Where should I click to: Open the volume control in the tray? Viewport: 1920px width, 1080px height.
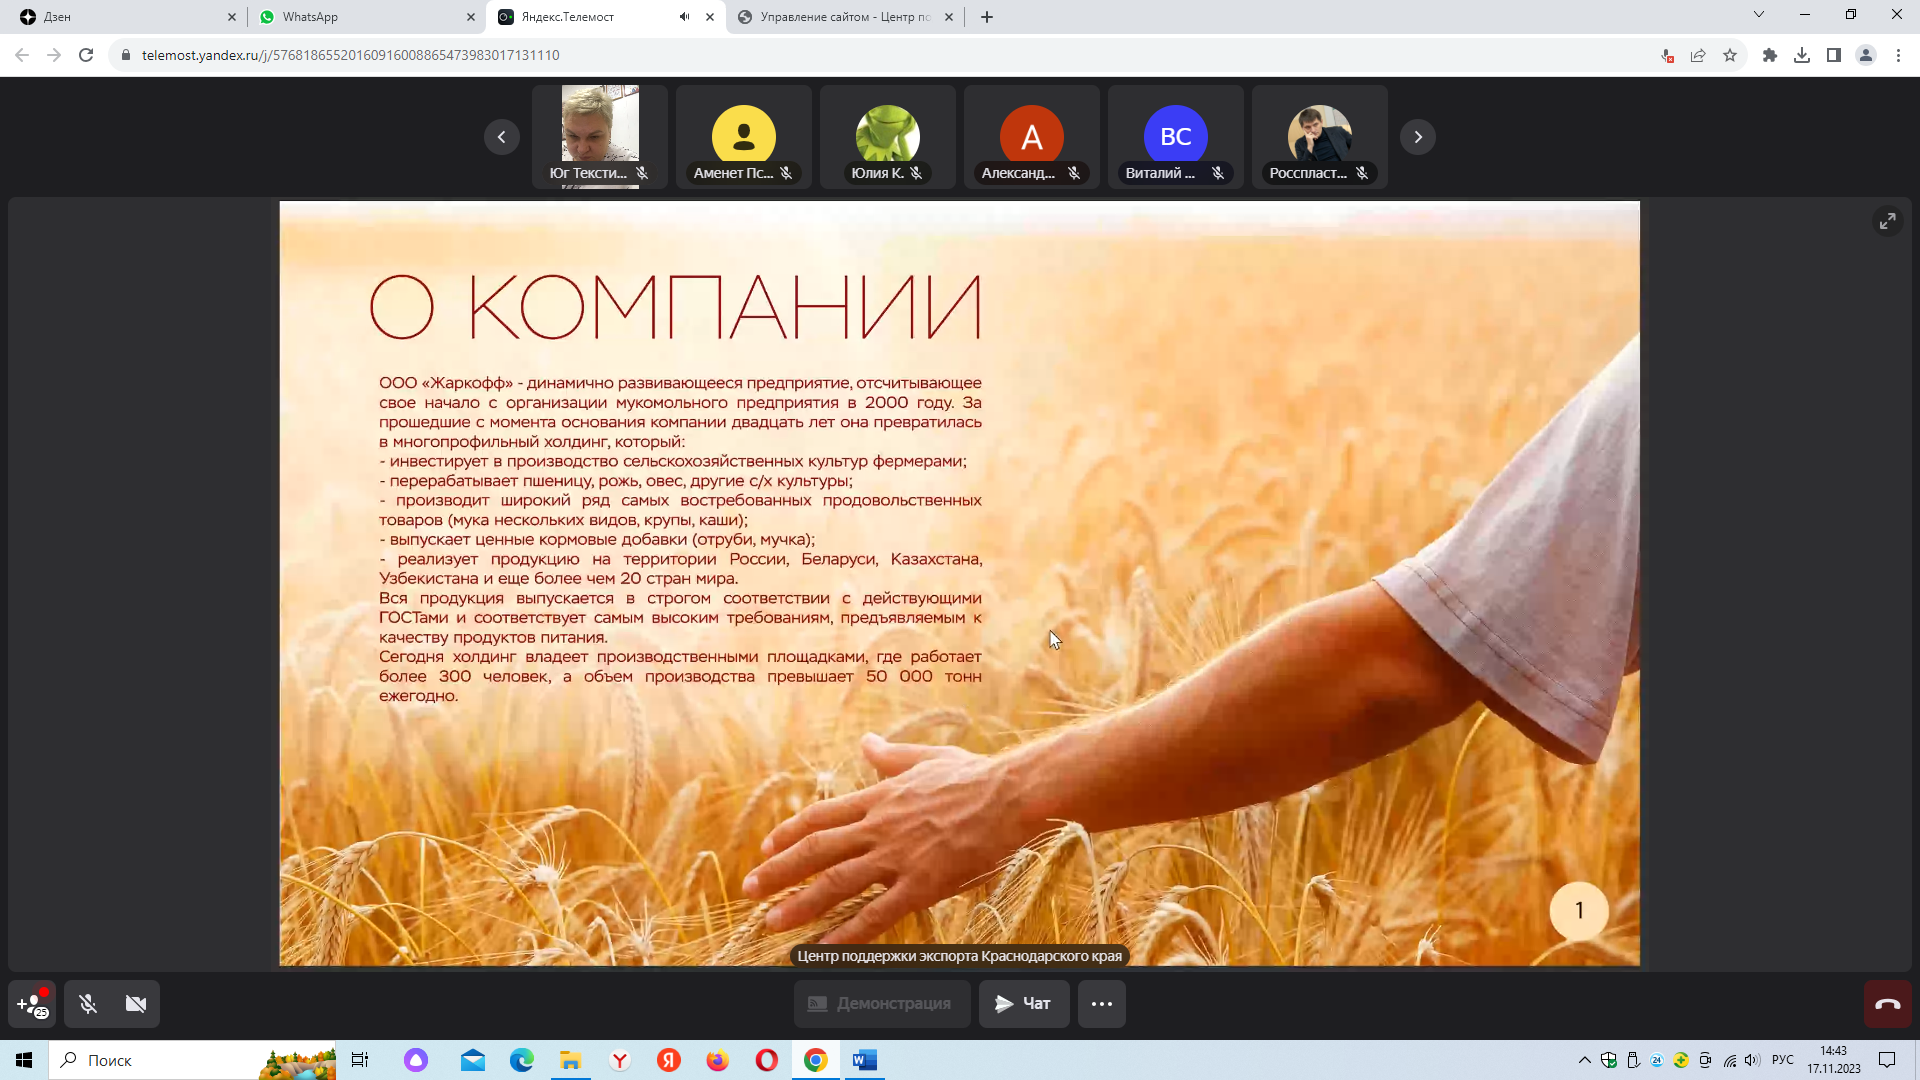[x=1752, y=1060]
